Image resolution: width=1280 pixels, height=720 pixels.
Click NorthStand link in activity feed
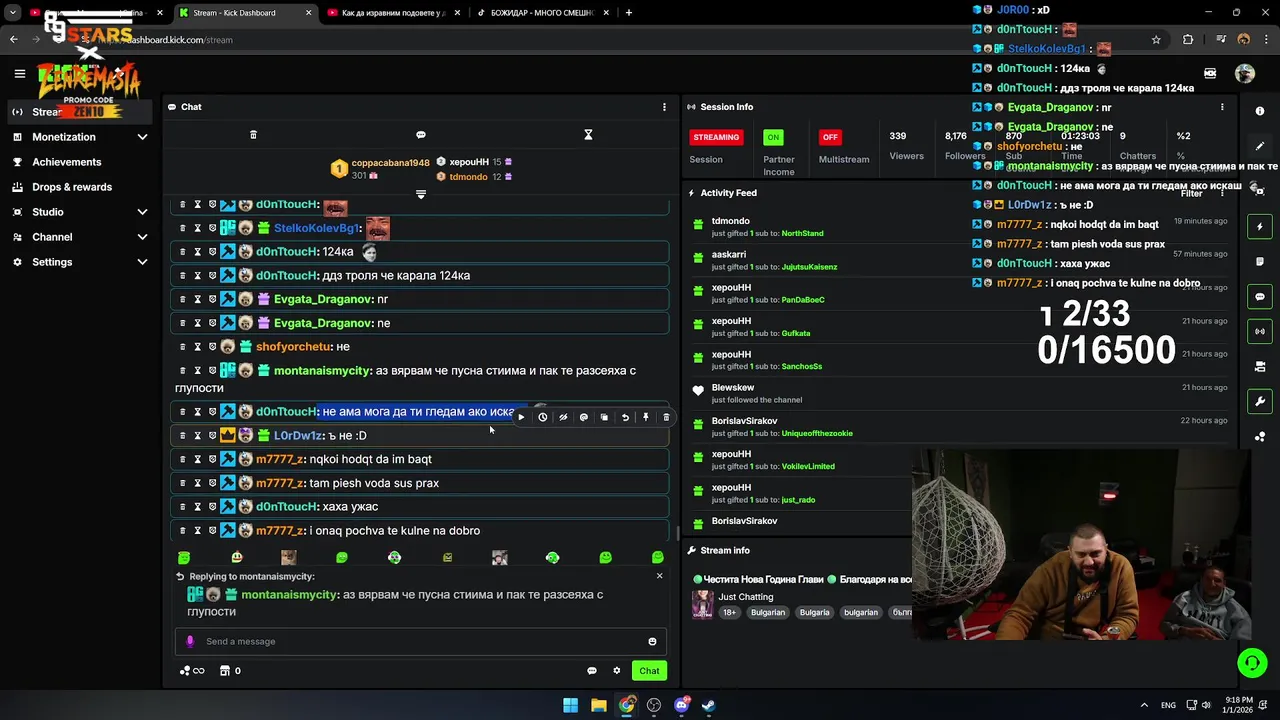tap(802, 234)
